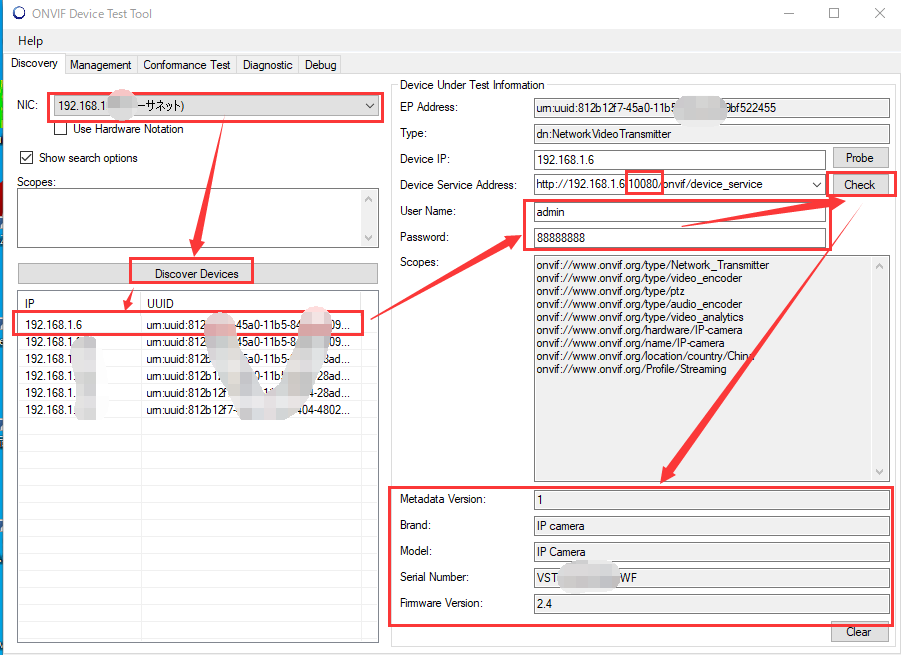The image size is (901, 655).
Task: Click the Brand field showing IP camera
Action: 711,526
